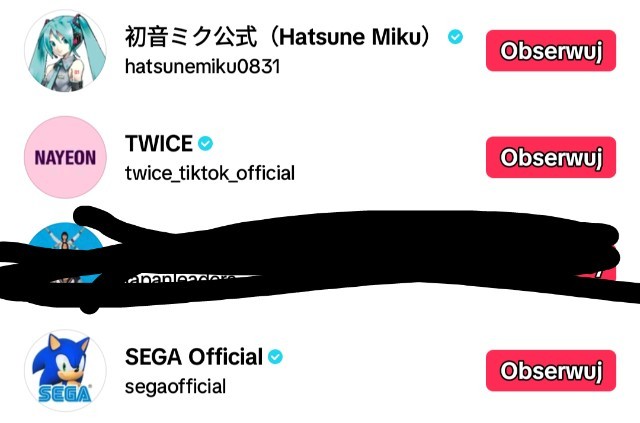Open the Sonic SEGA profile avatar
The image size is (640, 423).
coord(64,369)
